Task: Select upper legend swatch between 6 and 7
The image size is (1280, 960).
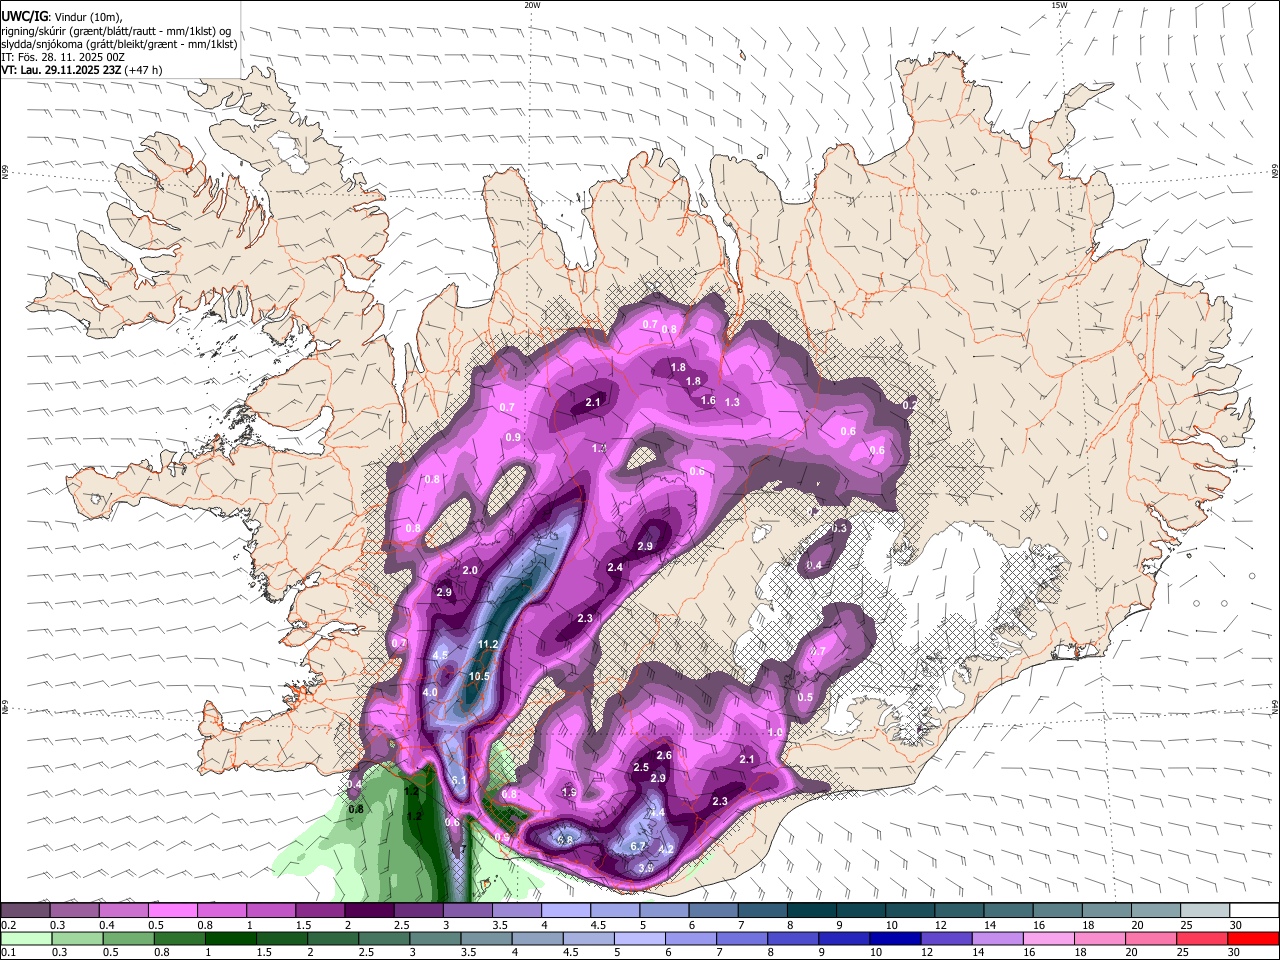Action: [714, 910]
